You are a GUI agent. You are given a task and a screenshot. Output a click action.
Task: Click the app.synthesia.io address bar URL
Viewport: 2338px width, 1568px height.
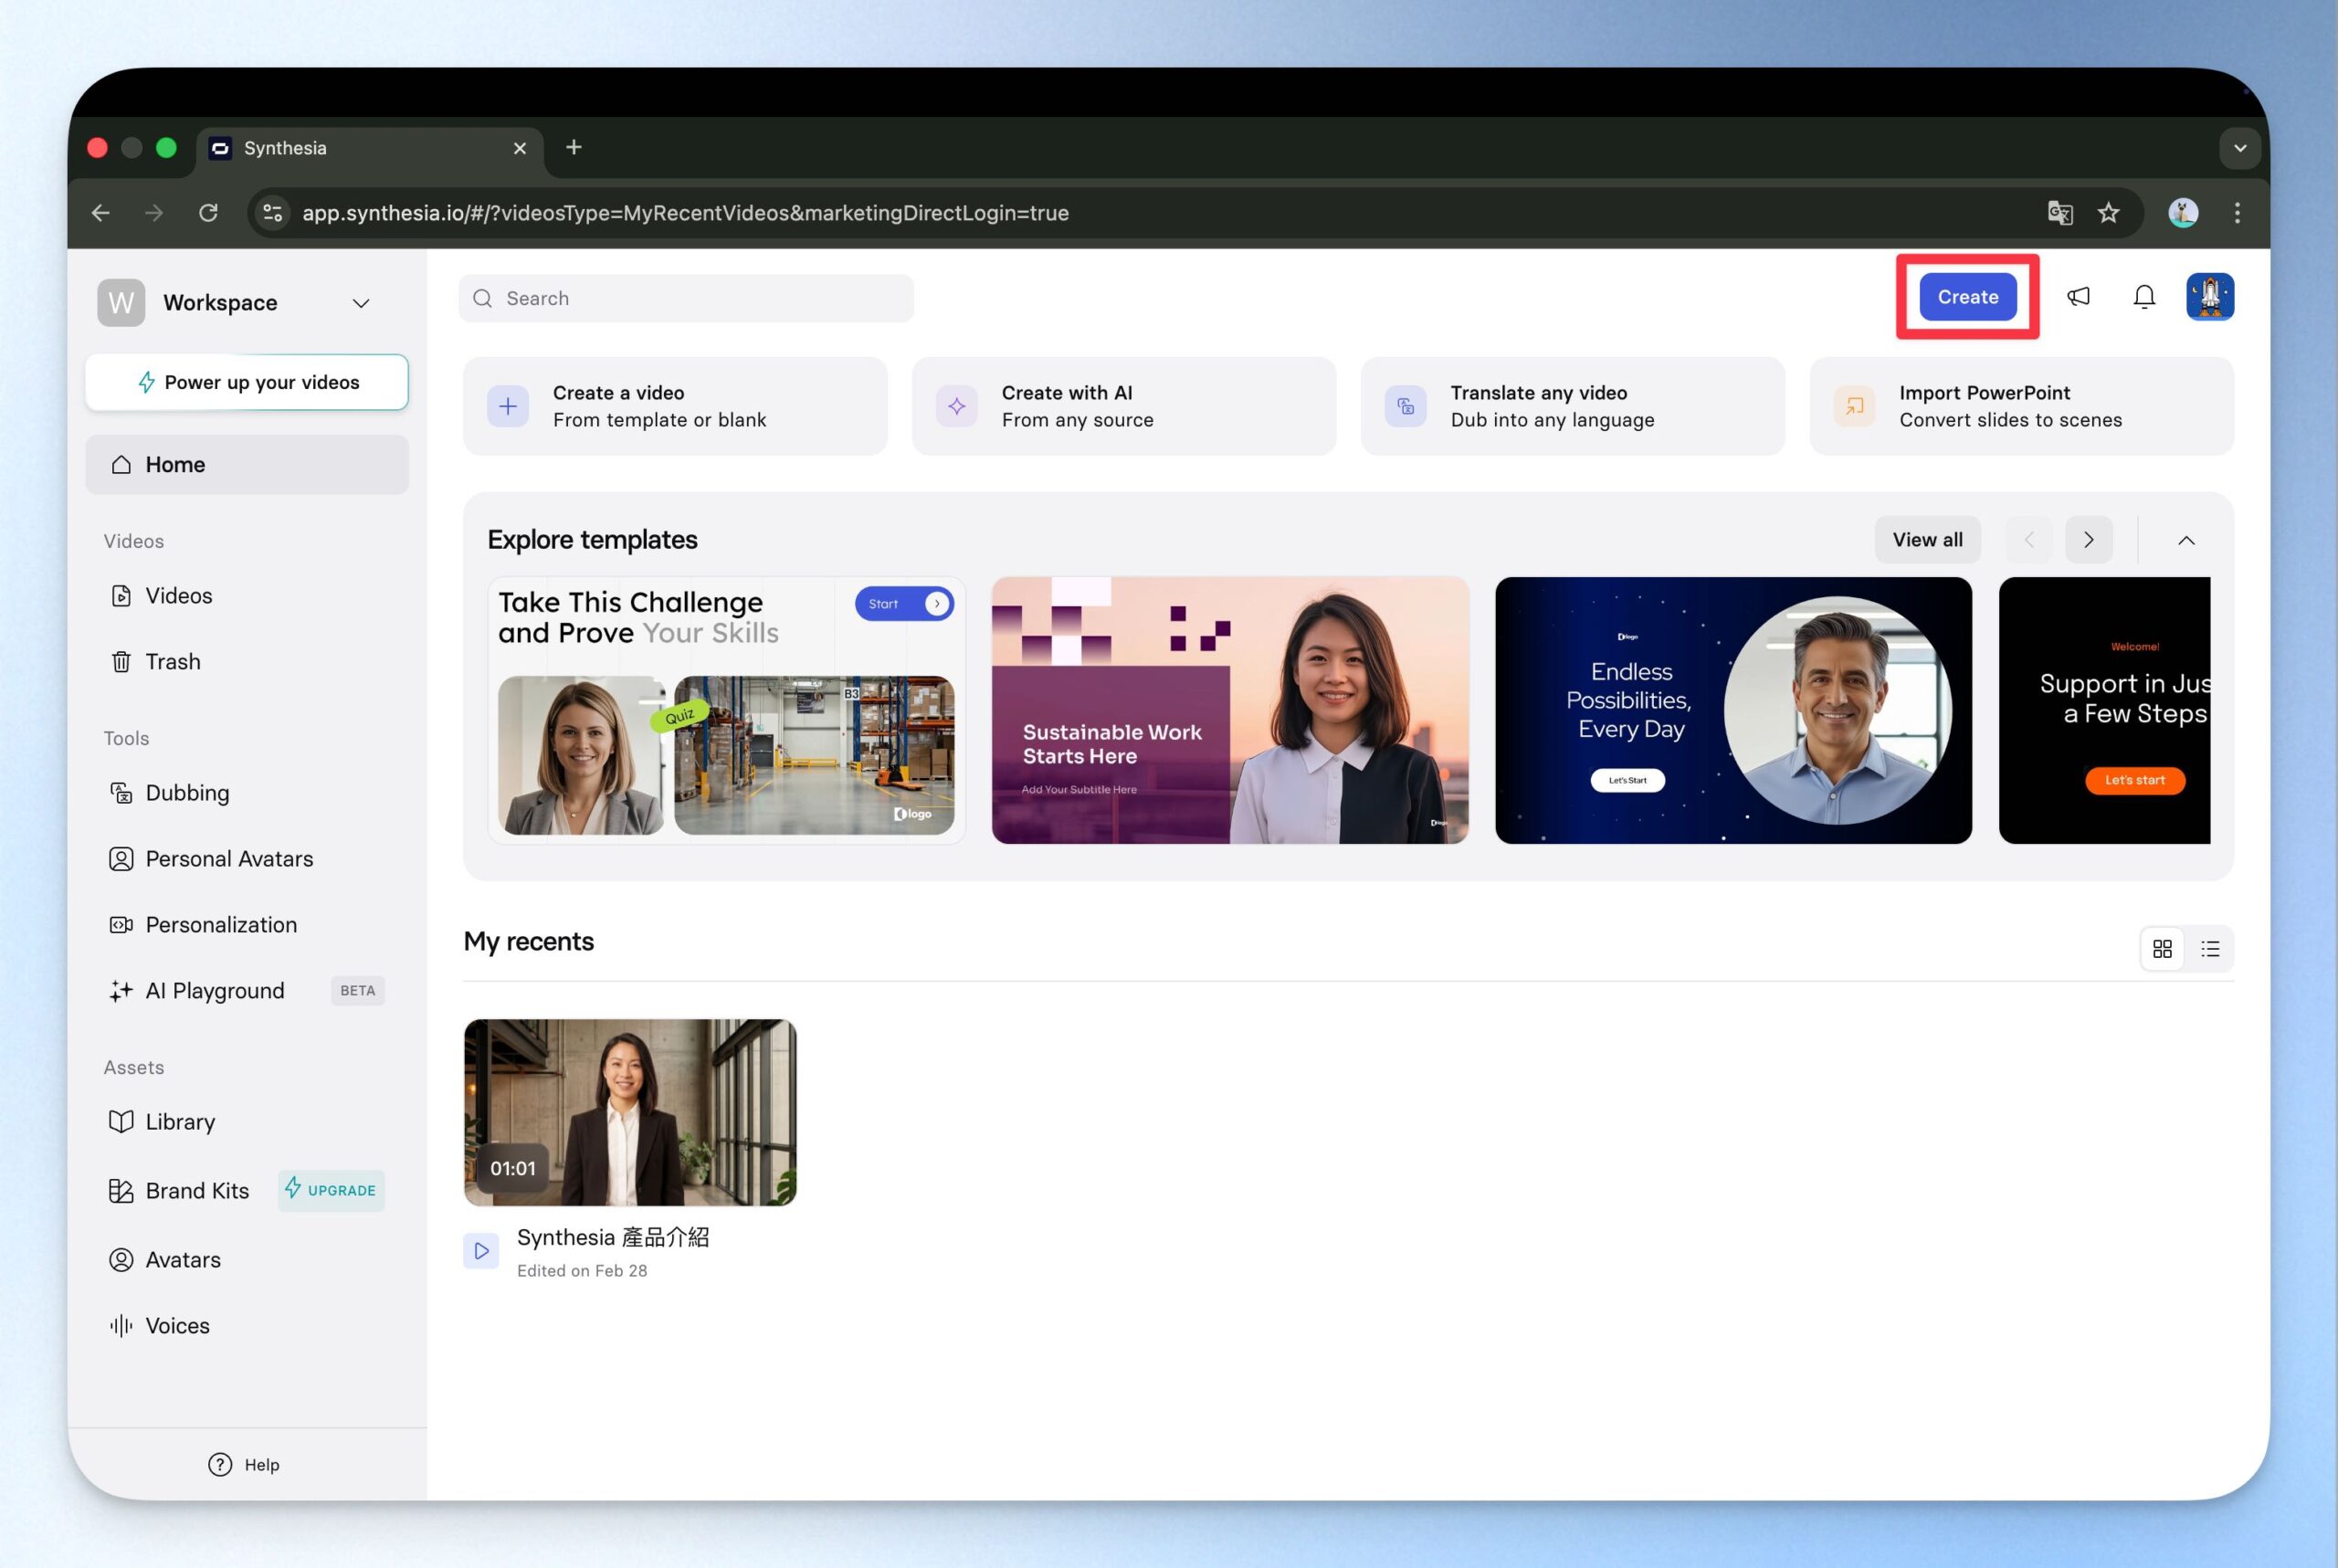click(686, 213)
